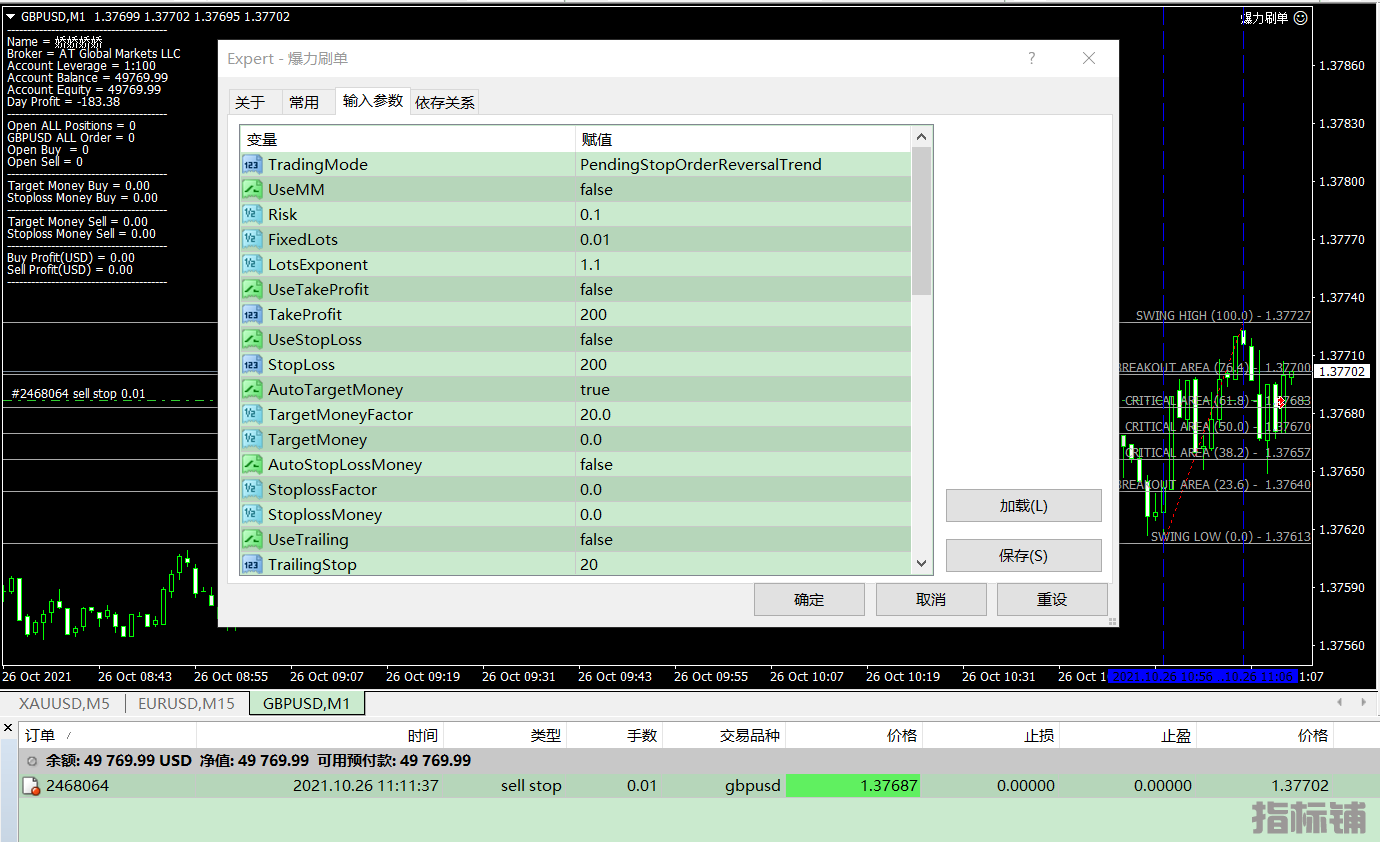The height and width of the screenshot is (842, 1380).
Task: Close the terminal panel with X
Action: coord(8,726)
